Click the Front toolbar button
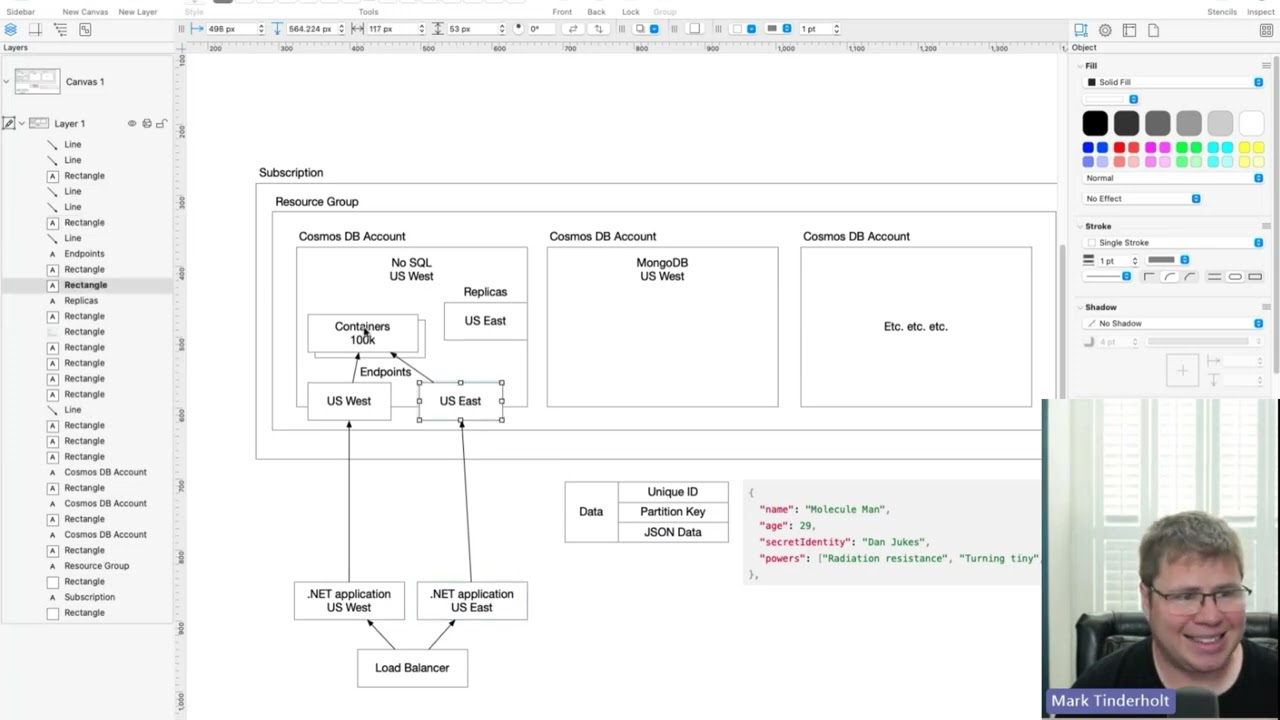This screenshot has width=1280, height=720. coord(562,12)
